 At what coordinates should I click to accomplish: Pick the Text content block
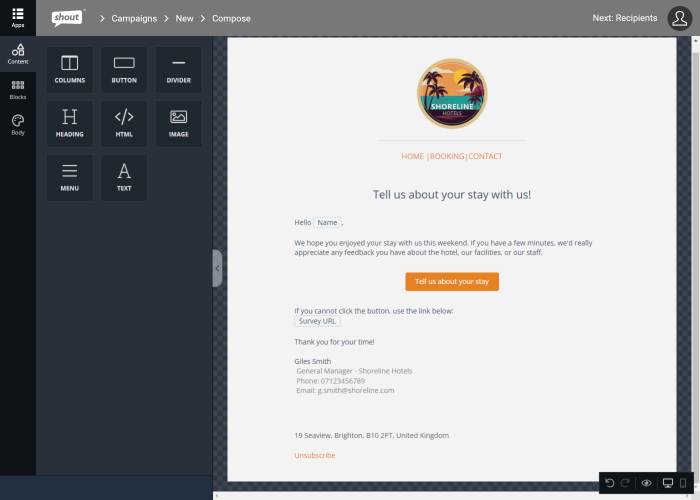pyautogui.click(x=124, y=177)
